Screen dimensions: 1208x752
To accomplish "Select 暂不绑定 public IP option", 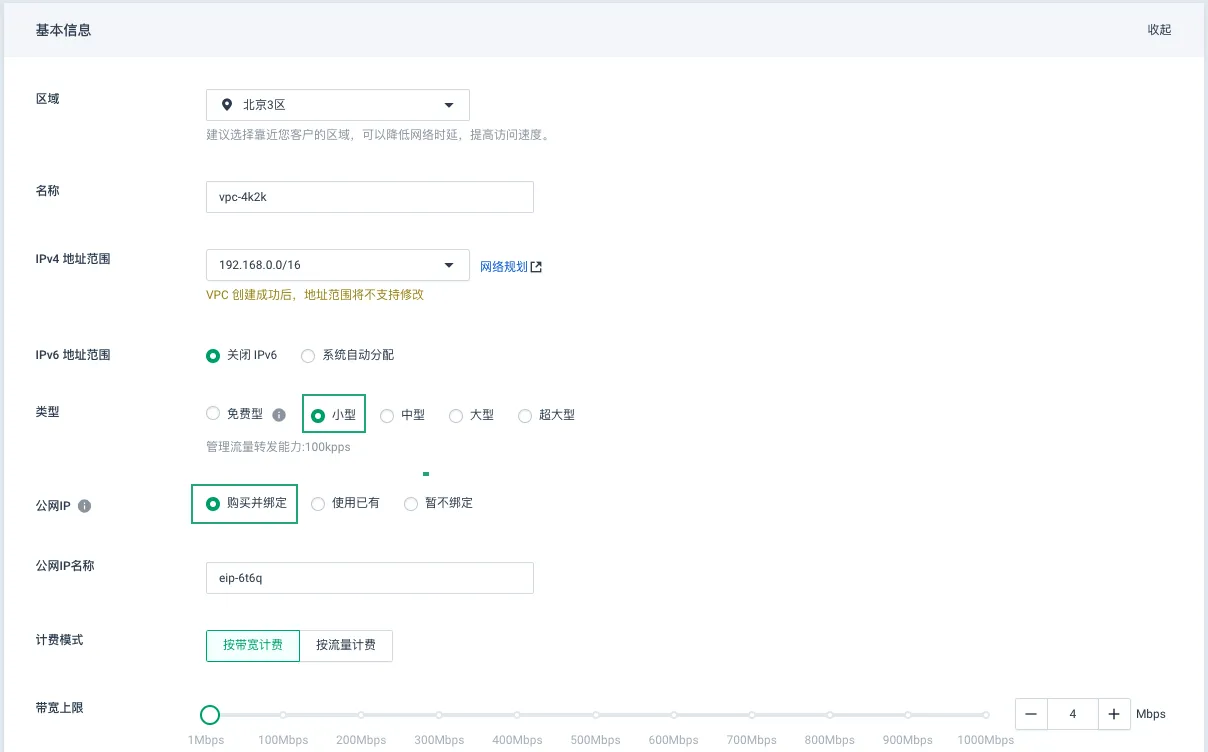I will (x=410, y=504).
